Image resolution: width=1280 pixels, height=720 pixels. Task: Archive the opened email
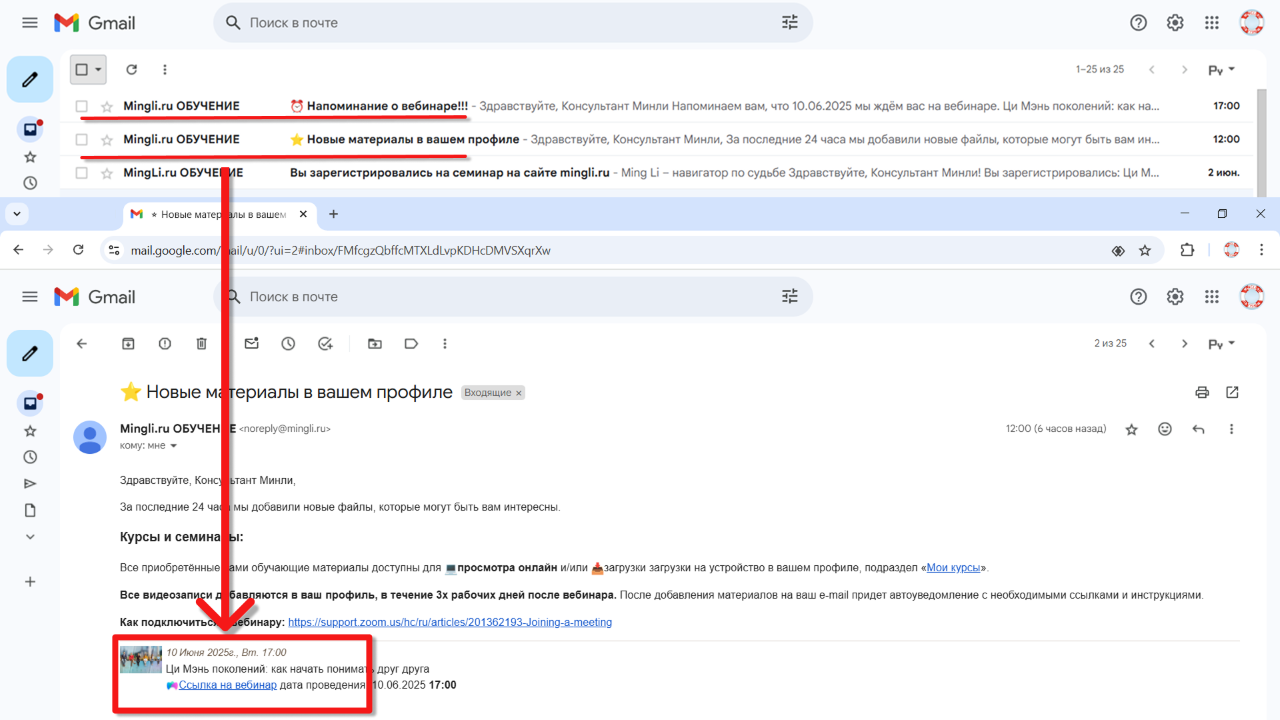128,344
